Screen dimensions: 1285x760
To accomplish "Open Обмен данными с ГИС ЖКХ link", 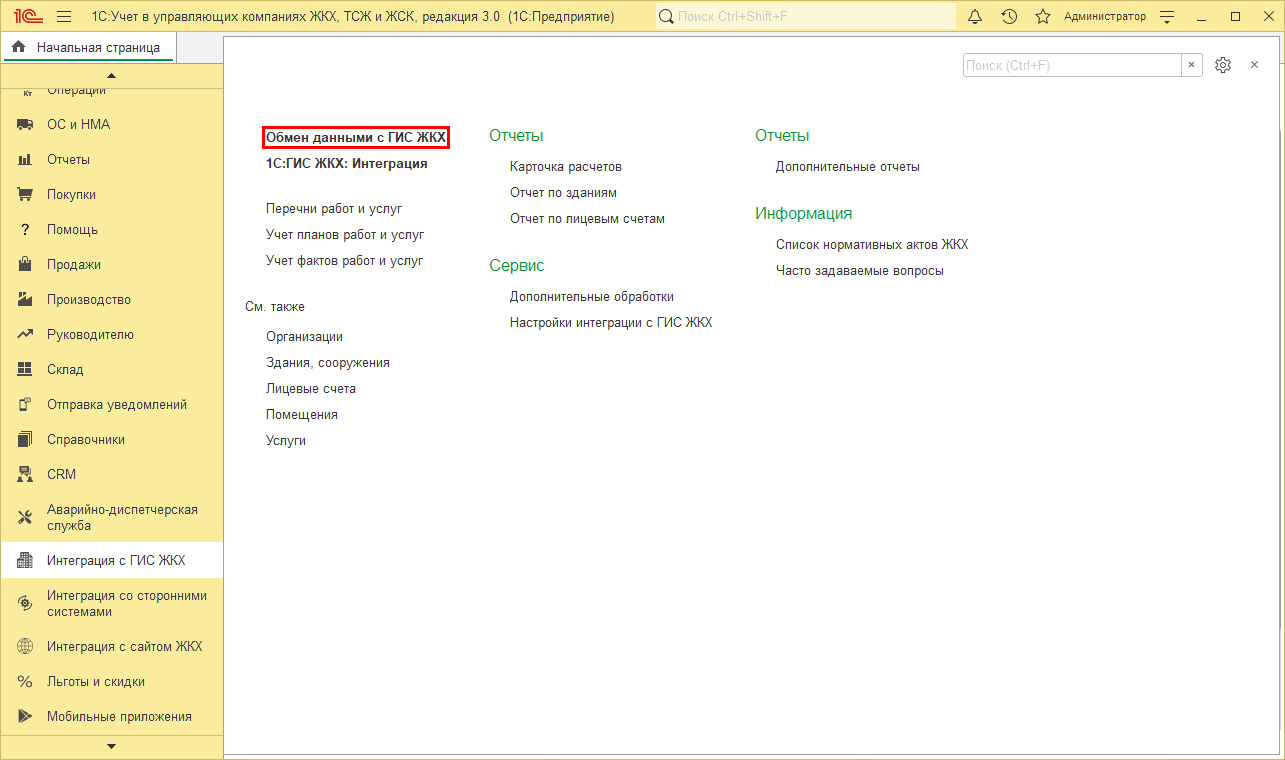I will (355, 138).
